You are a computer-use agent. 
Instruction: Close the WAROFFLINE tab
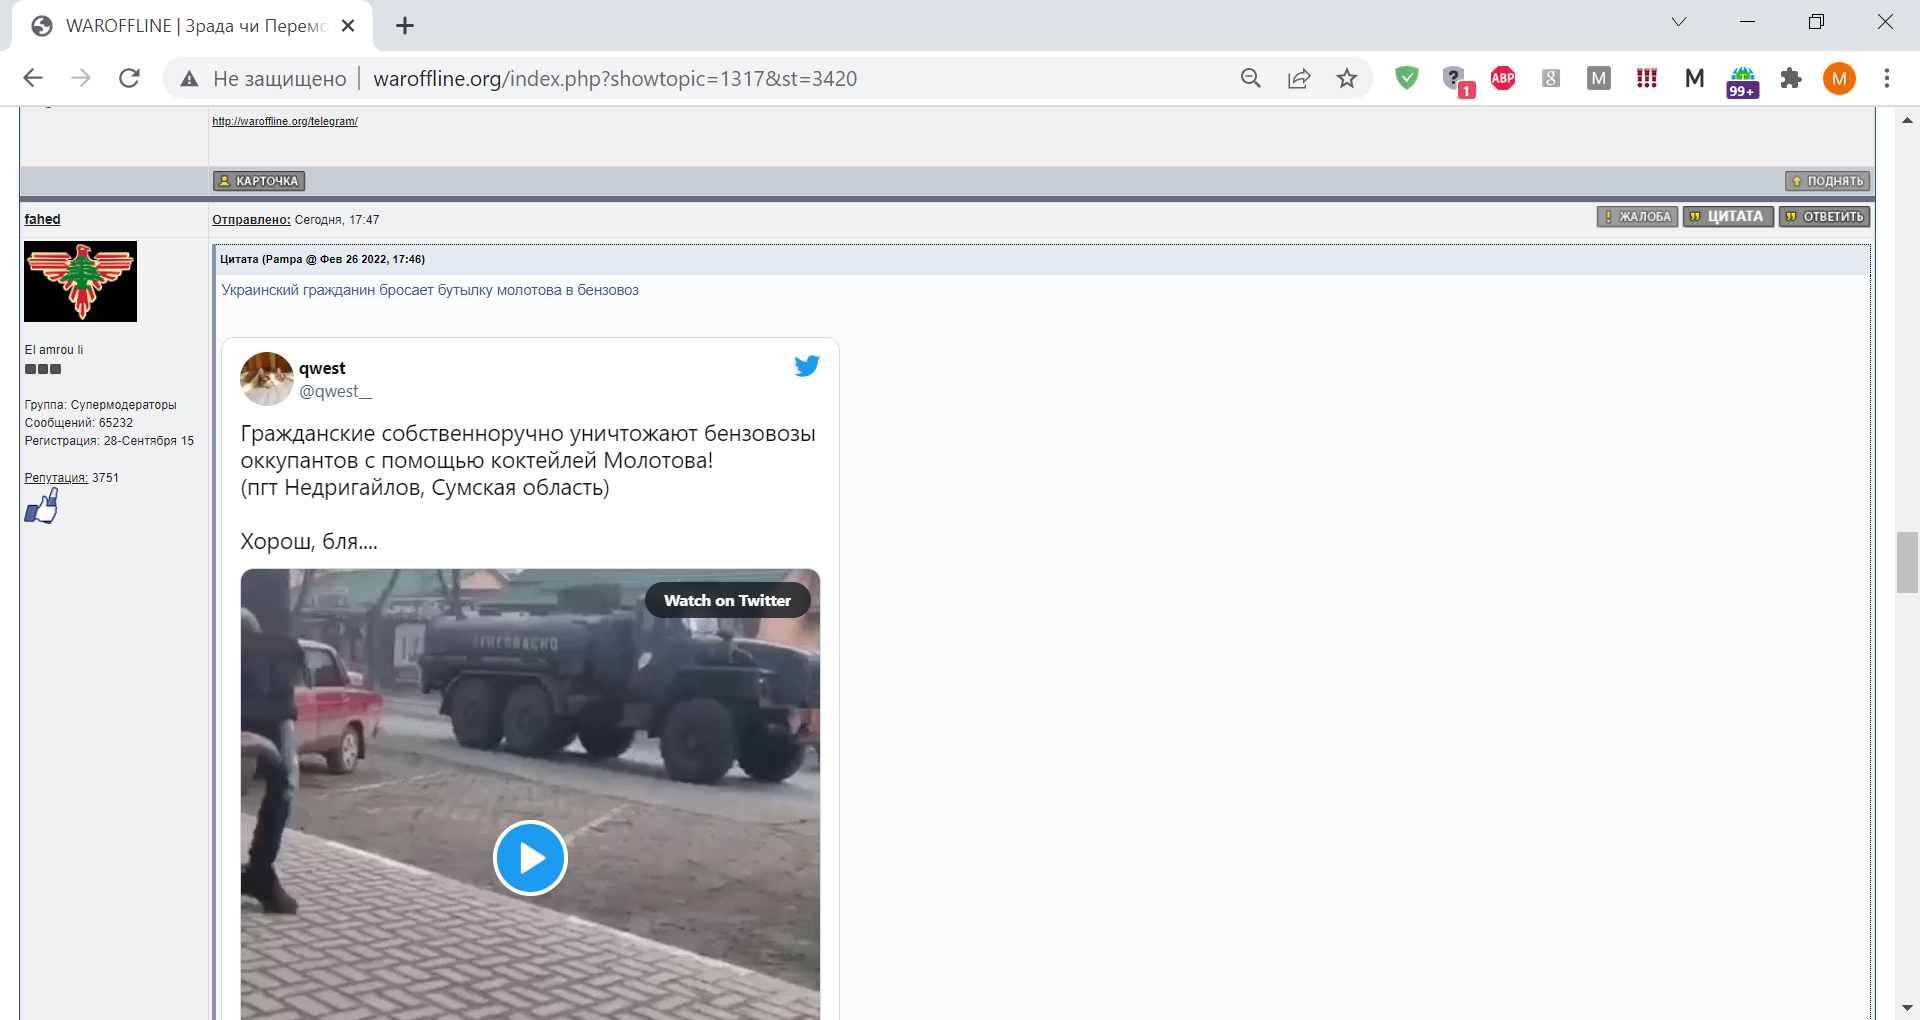pos(348,26)
